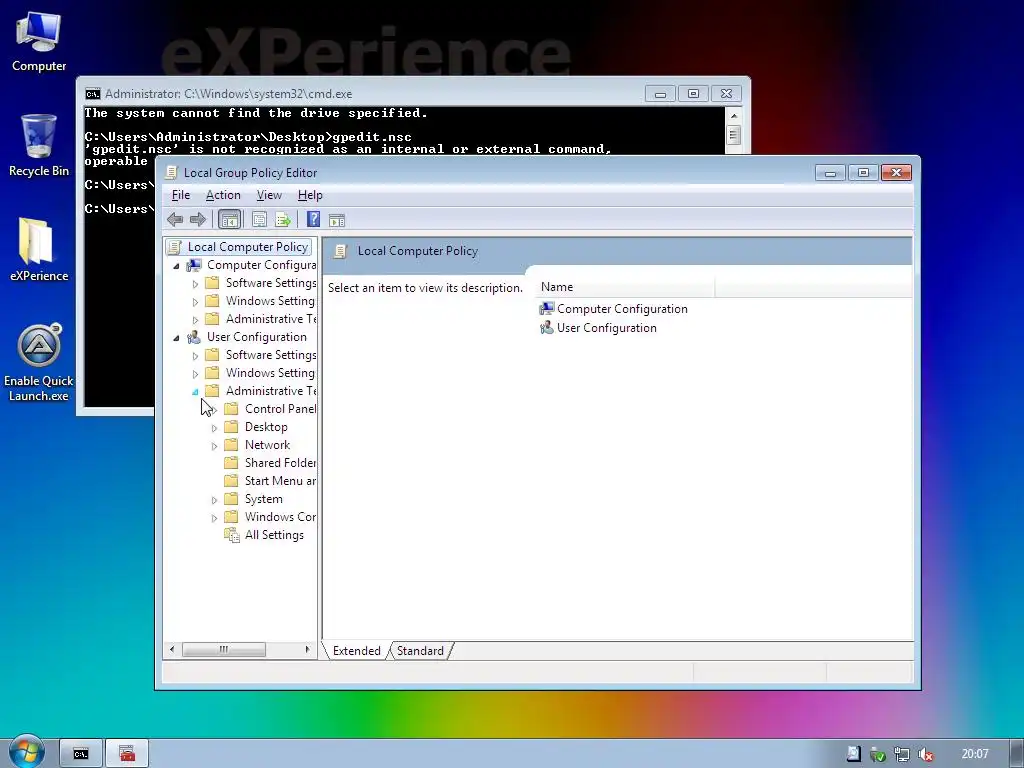Click the Back arrow toolbar icon

click(175, 220)
